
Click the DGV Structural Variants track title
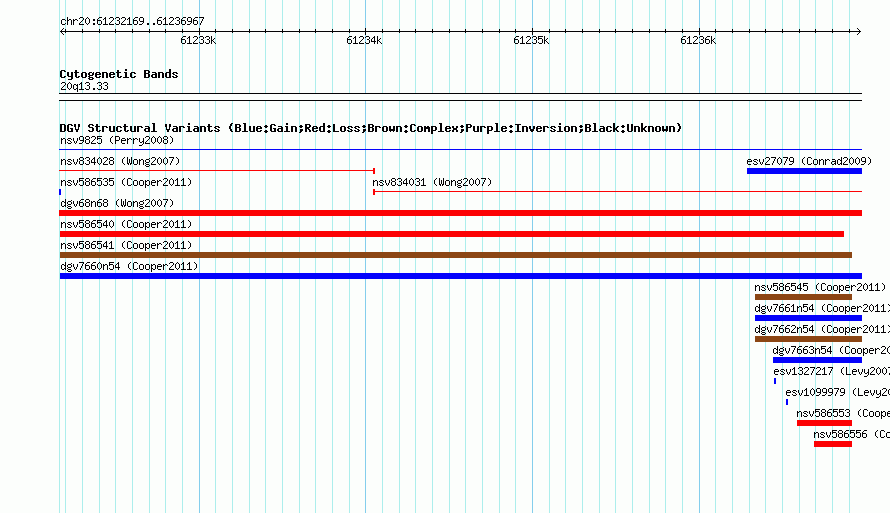pyautogui.click(x=370, y=128)
